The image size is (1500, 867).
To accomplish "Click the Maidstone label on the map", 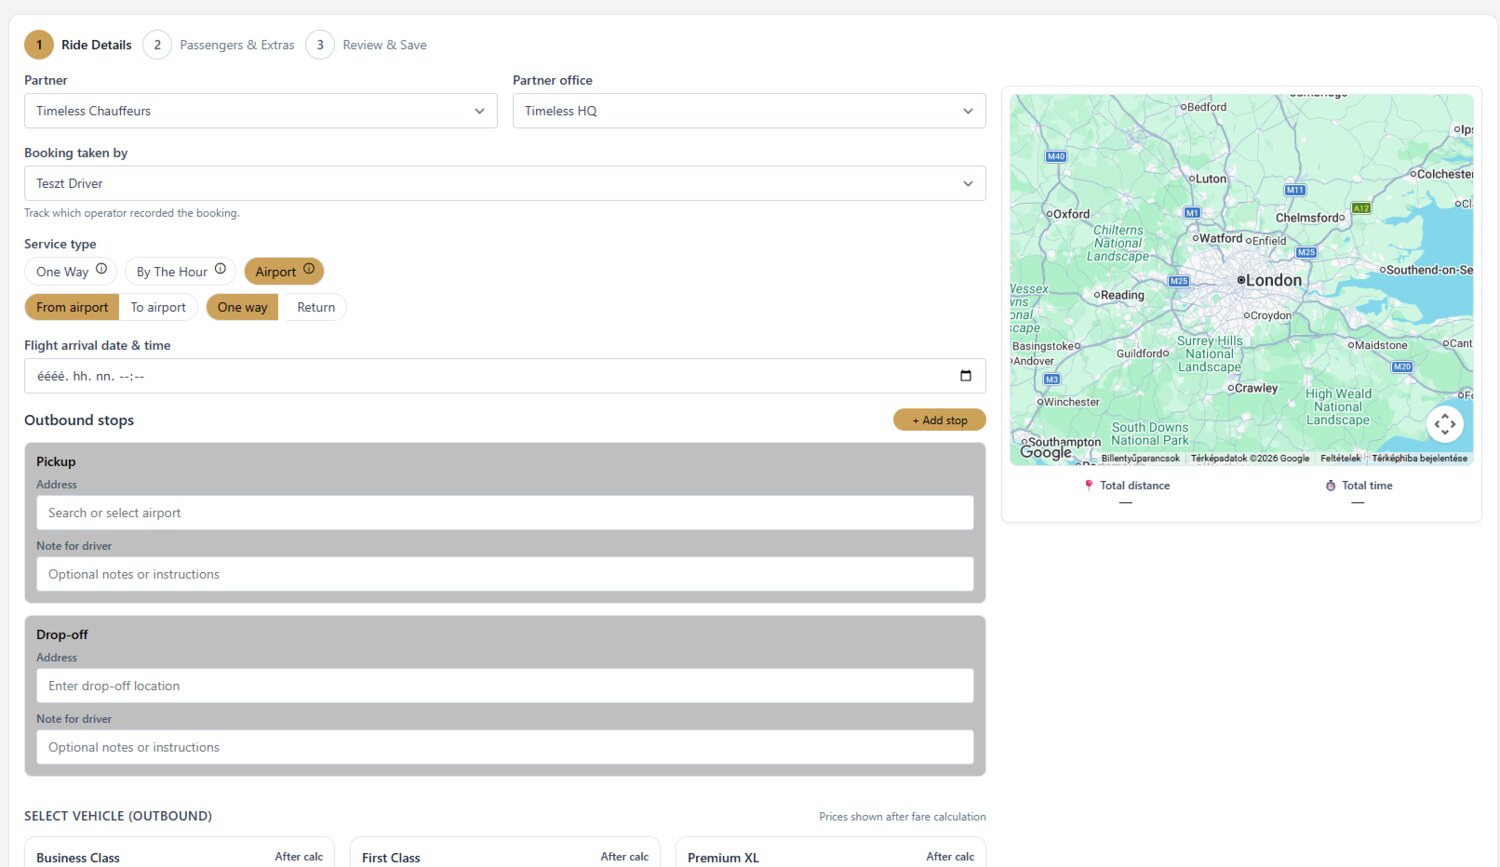I will click(x=1381, y=345).
